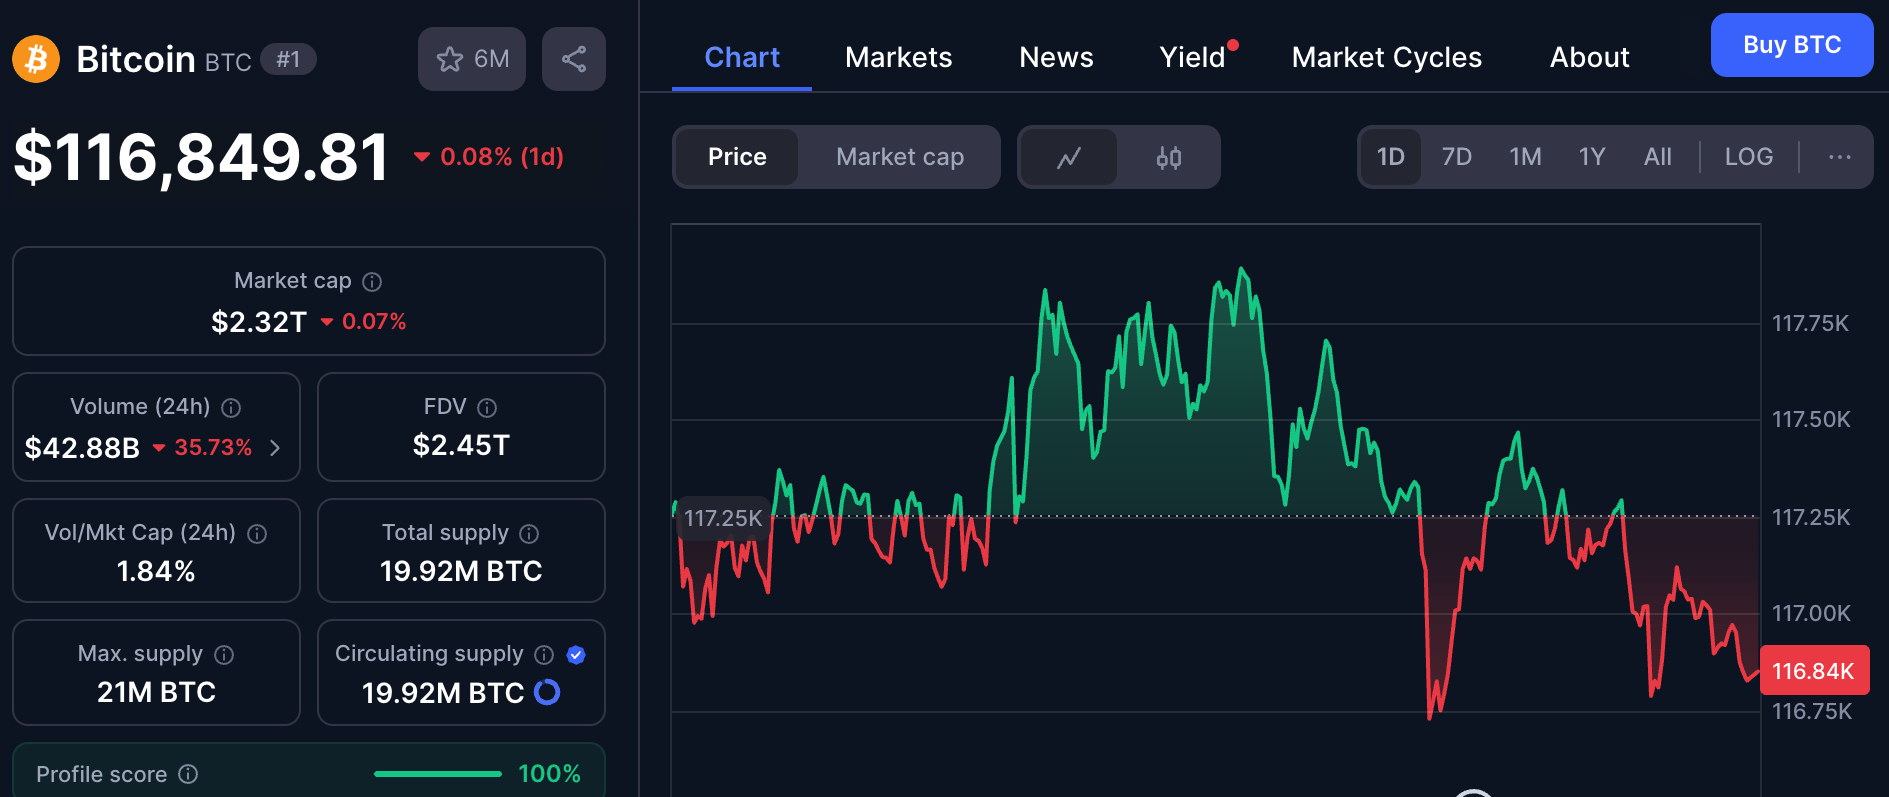Open the chart more options ellipsis
Image resolution: width=1889 pixels, height=797 pixels.
(x=1839, y=157)
